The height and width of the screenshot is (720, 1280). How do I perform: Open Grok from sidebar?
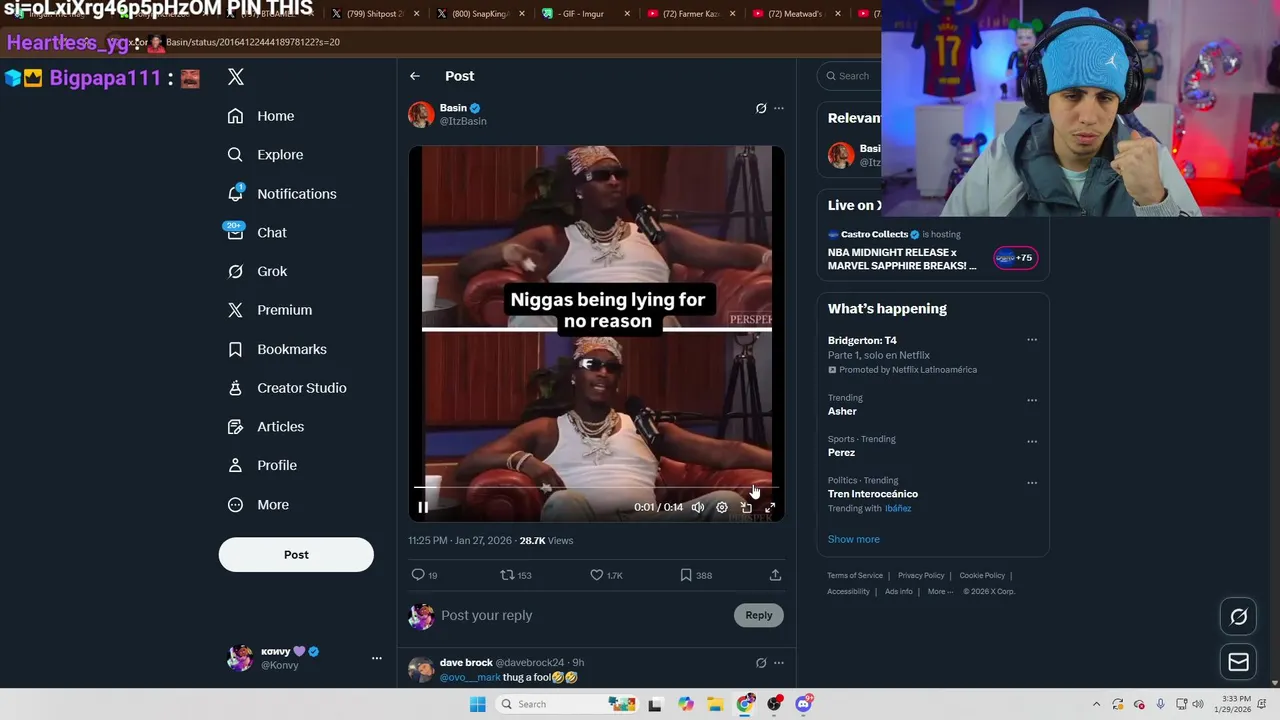tap(257, 271)
